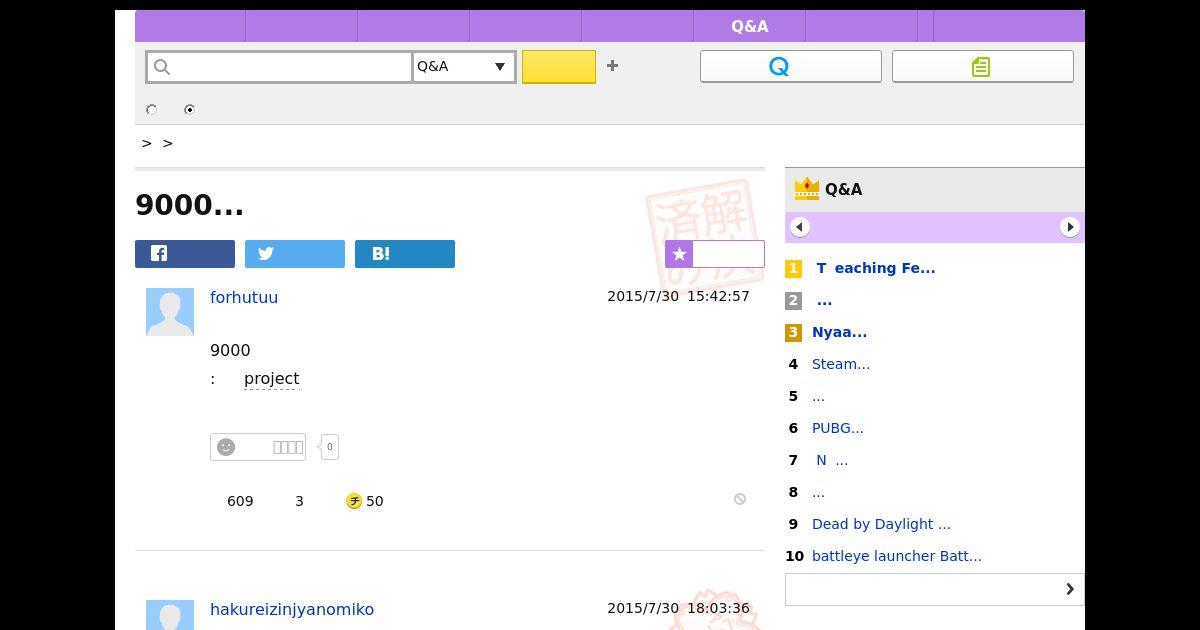Click the silver rank 2 badge
Image resolution: width=1200 pixels, height=630 pixels.
793,300
